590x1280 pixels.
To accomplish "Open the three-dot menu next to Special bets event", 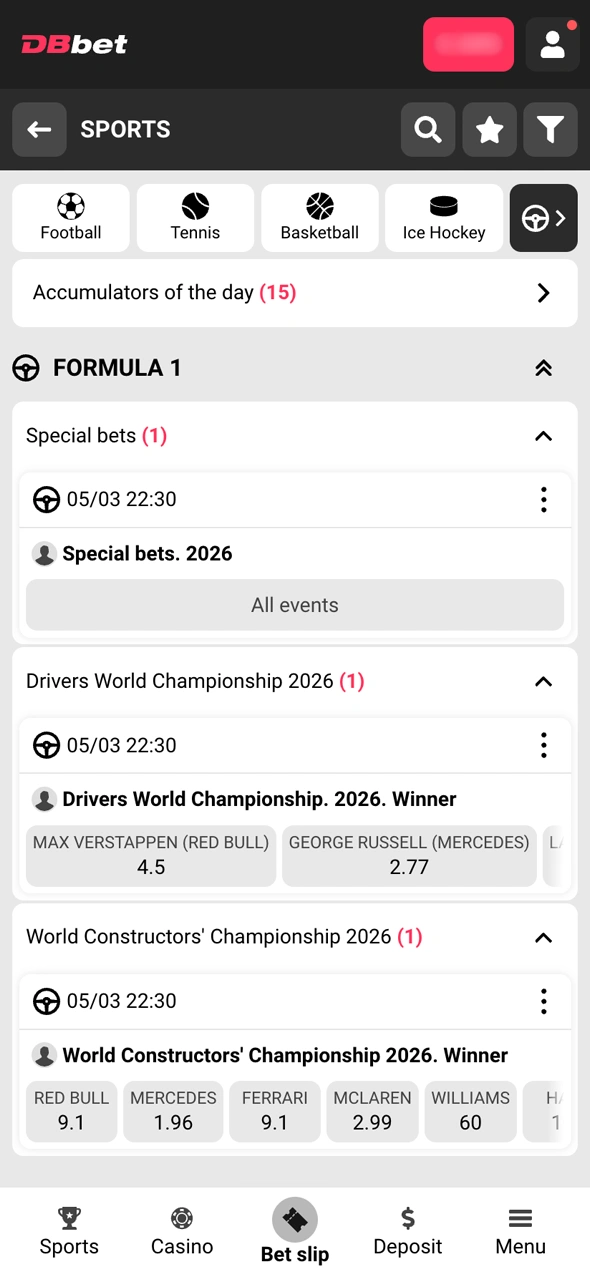I will (543, 499).
